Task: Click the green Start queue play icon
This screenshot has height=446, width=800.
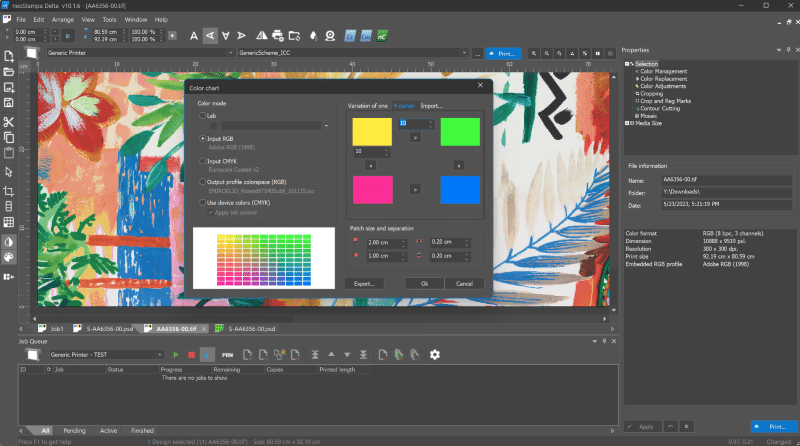Action: coord(176,354)
